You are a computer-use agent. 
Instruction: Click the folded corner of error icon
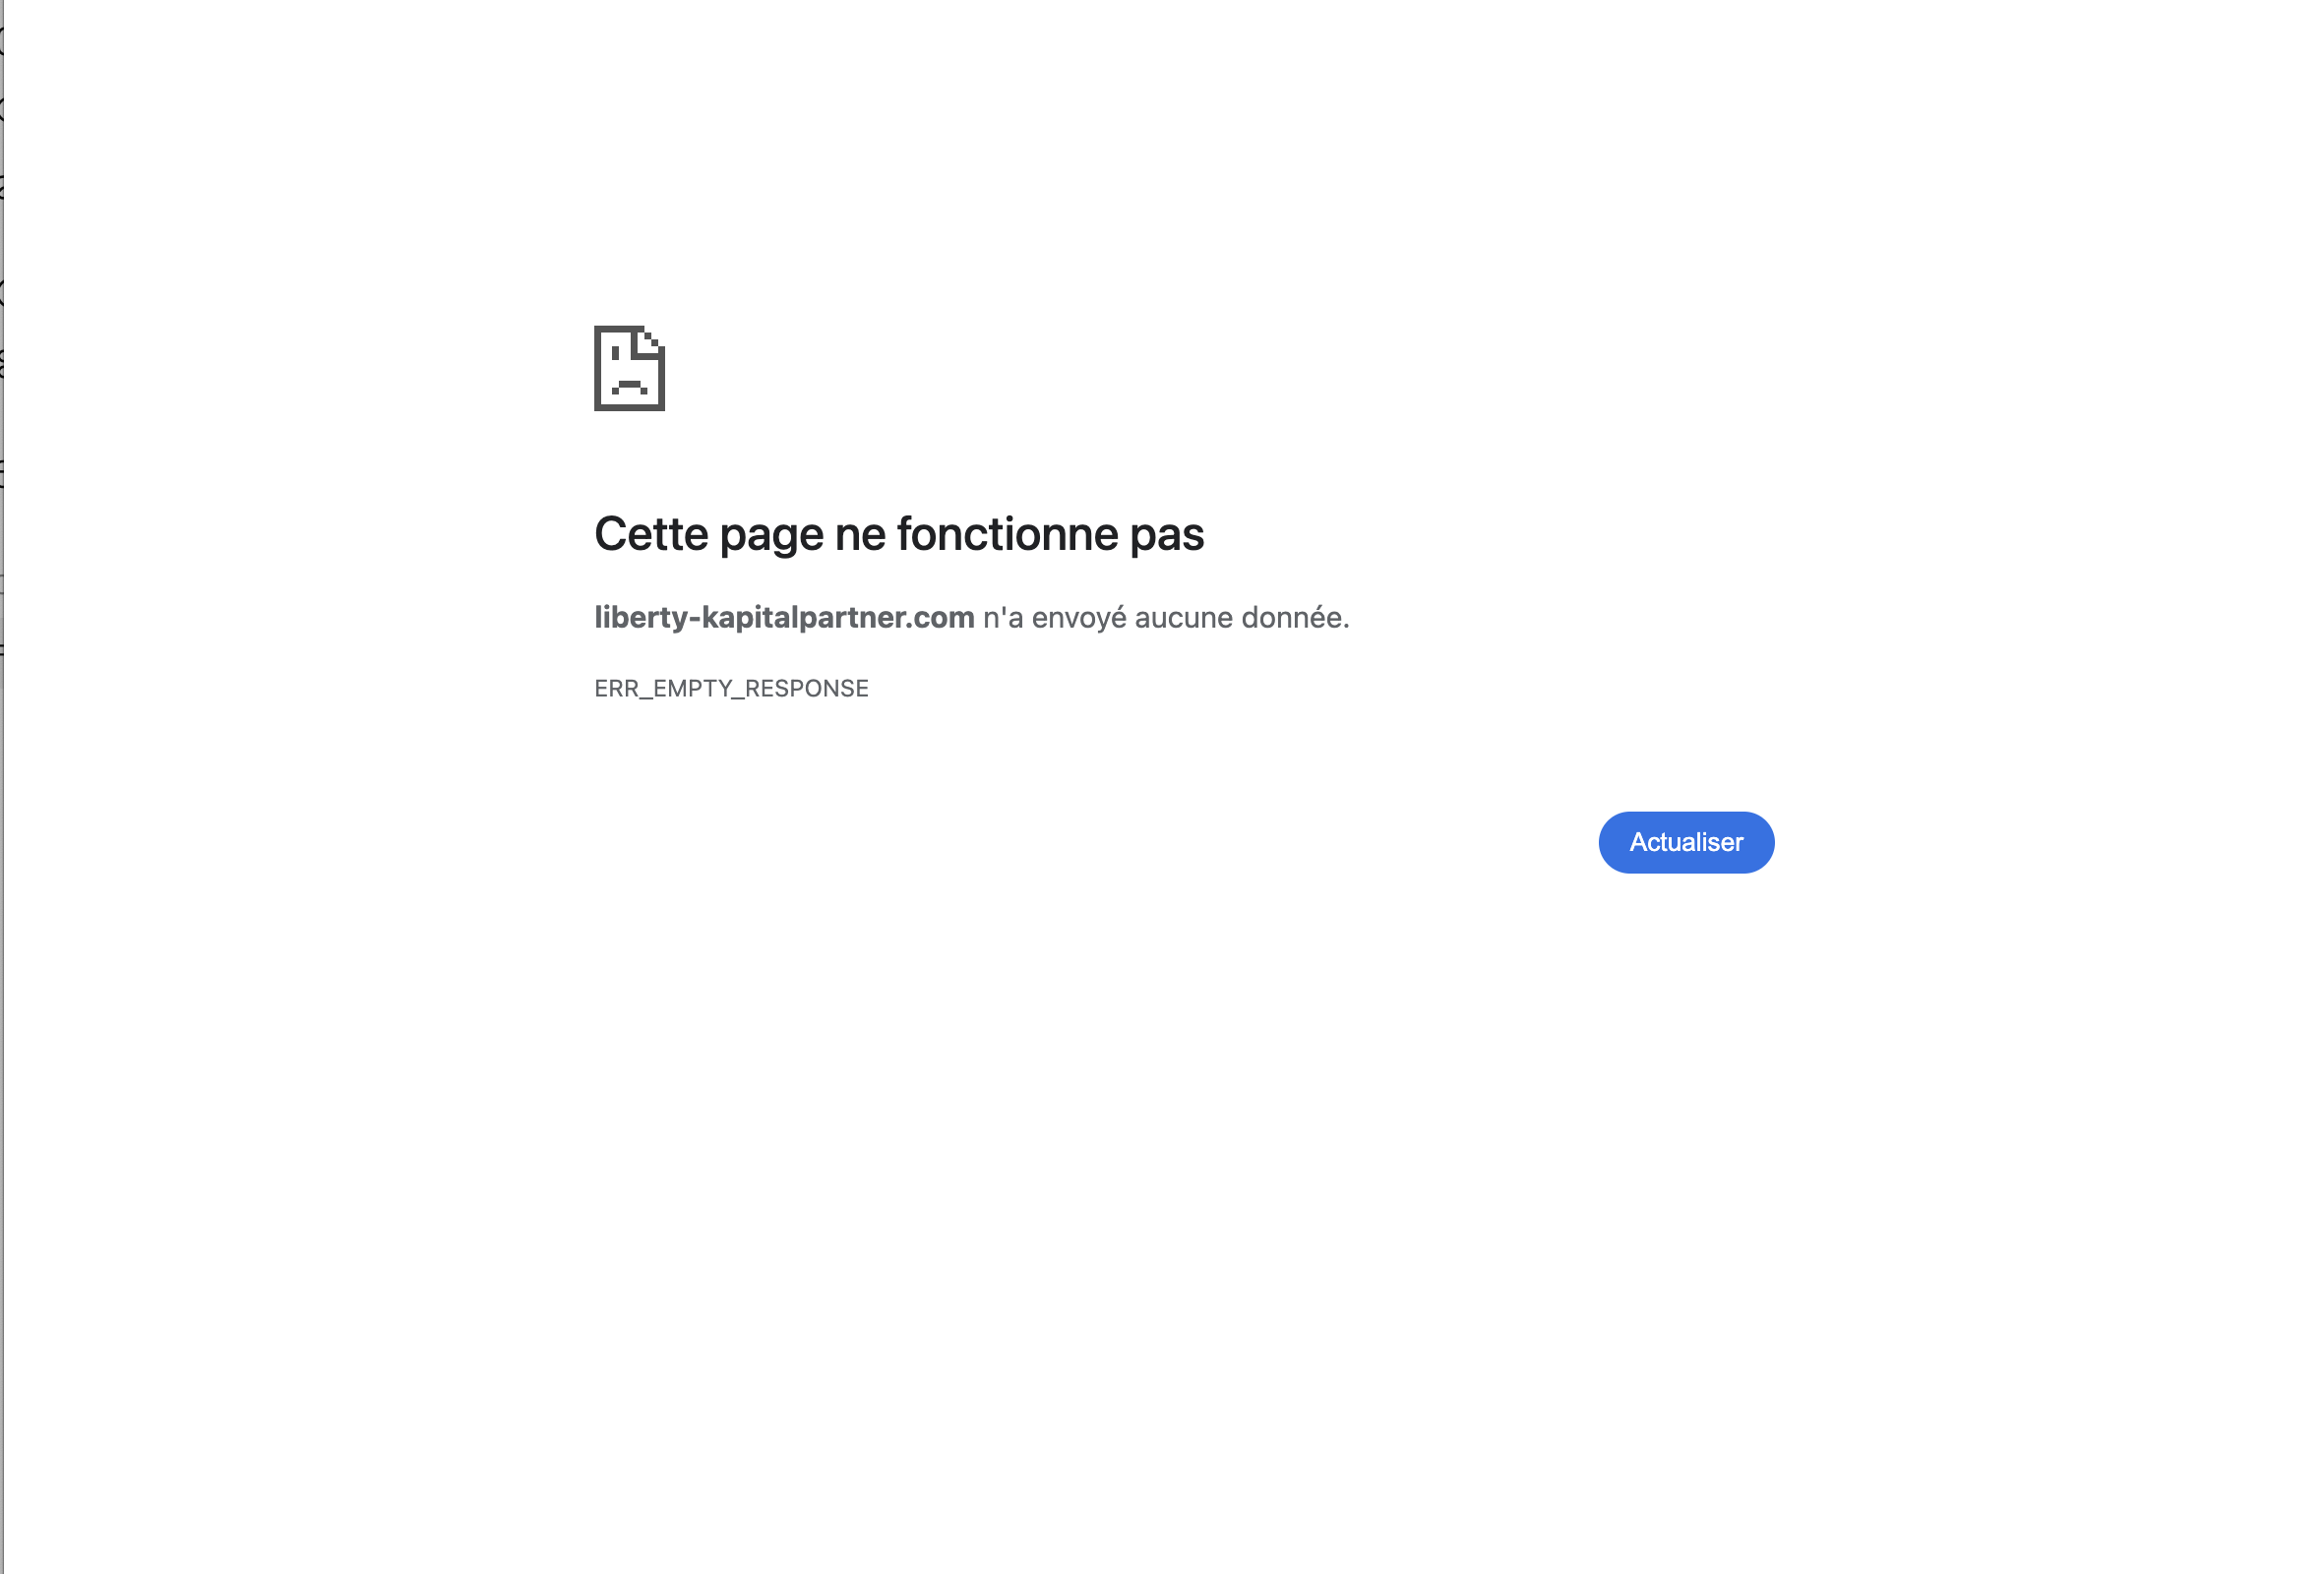(648, 341)
